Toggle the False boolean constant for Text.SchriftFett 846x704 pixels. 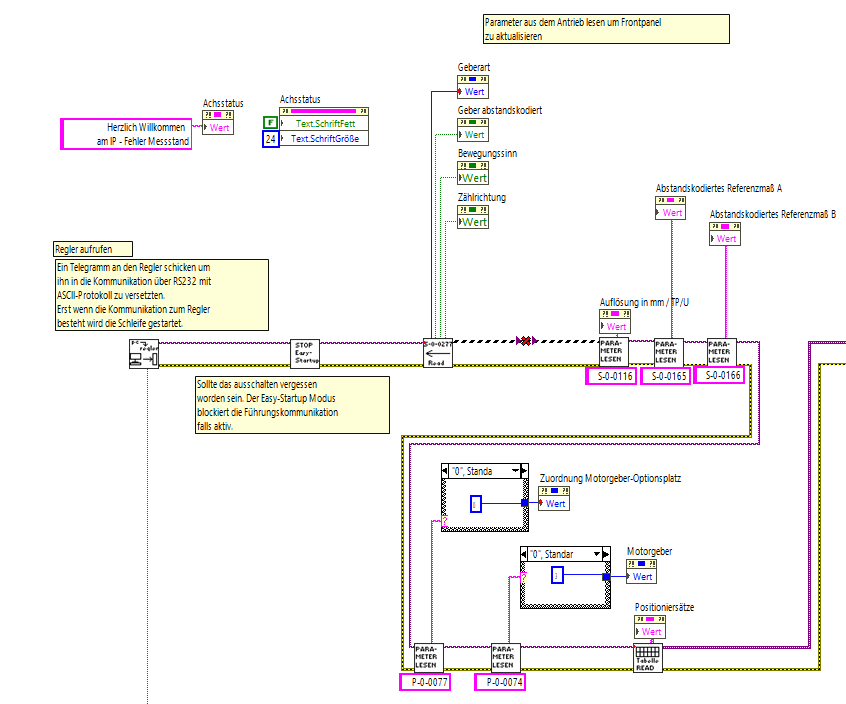coord(270,123)
